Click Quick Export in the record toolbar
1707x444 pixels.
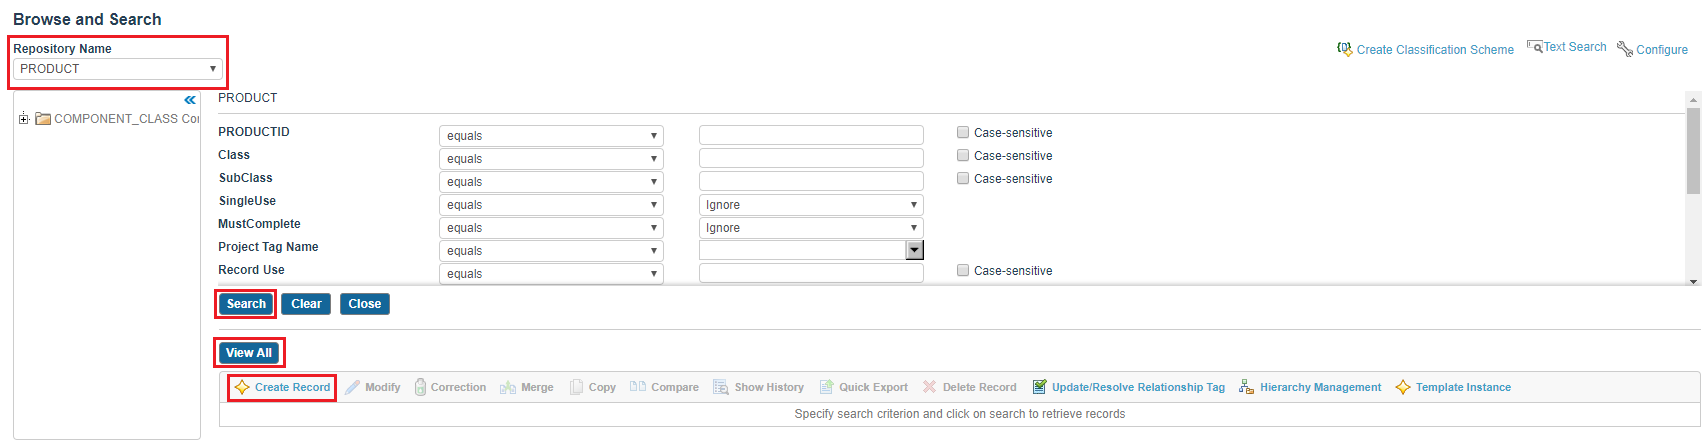click(864, 388)
